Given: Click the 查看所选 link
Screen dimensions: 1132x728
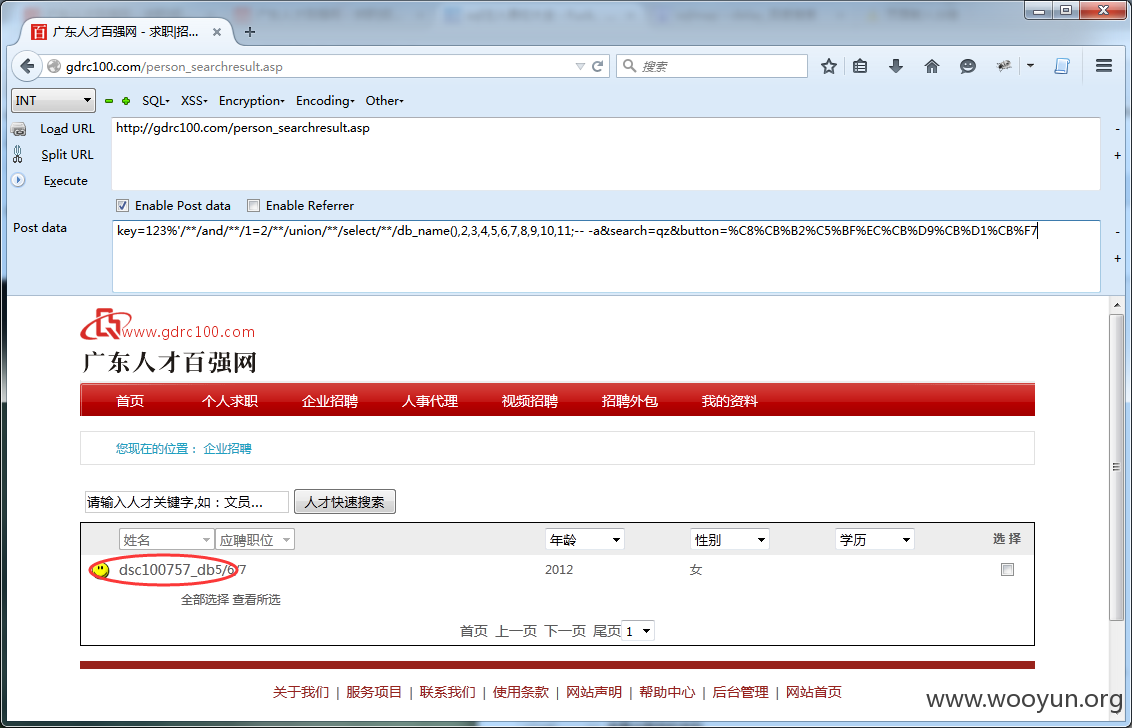Looking at the screenshot, I should pos(256,599).
